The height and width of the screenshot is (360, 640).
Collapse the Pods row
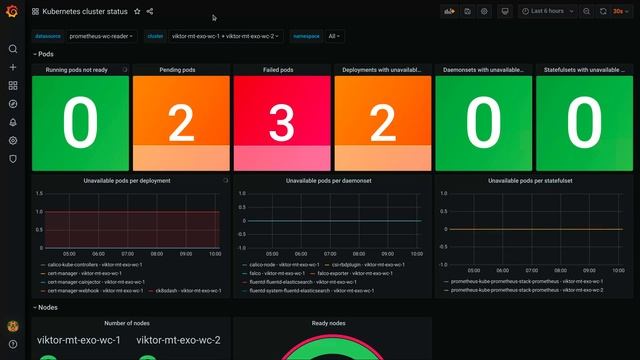coord(43,54)
